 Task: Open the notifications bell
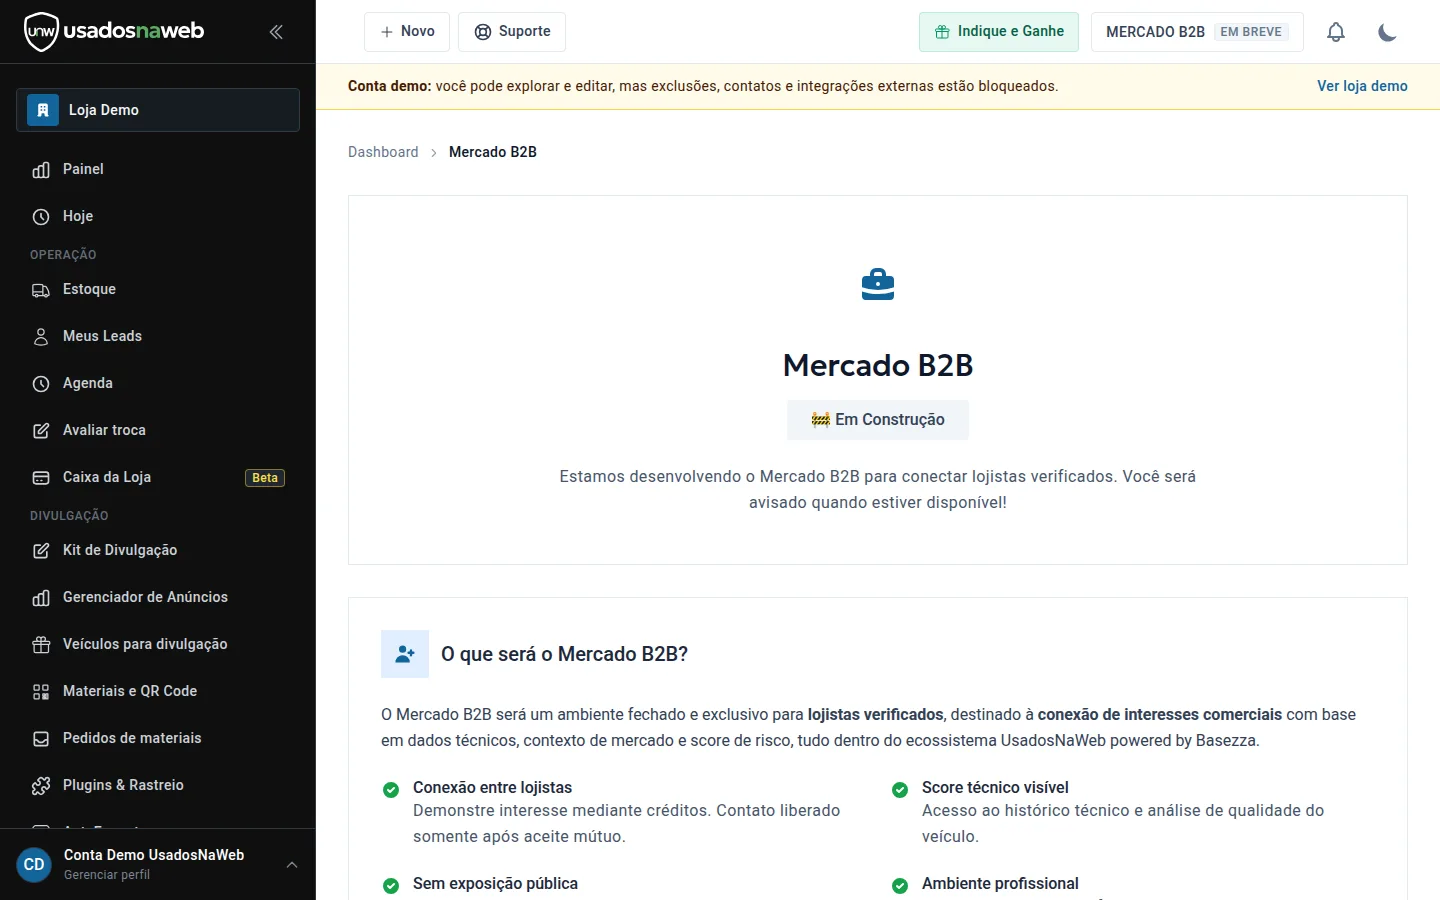1336,32
